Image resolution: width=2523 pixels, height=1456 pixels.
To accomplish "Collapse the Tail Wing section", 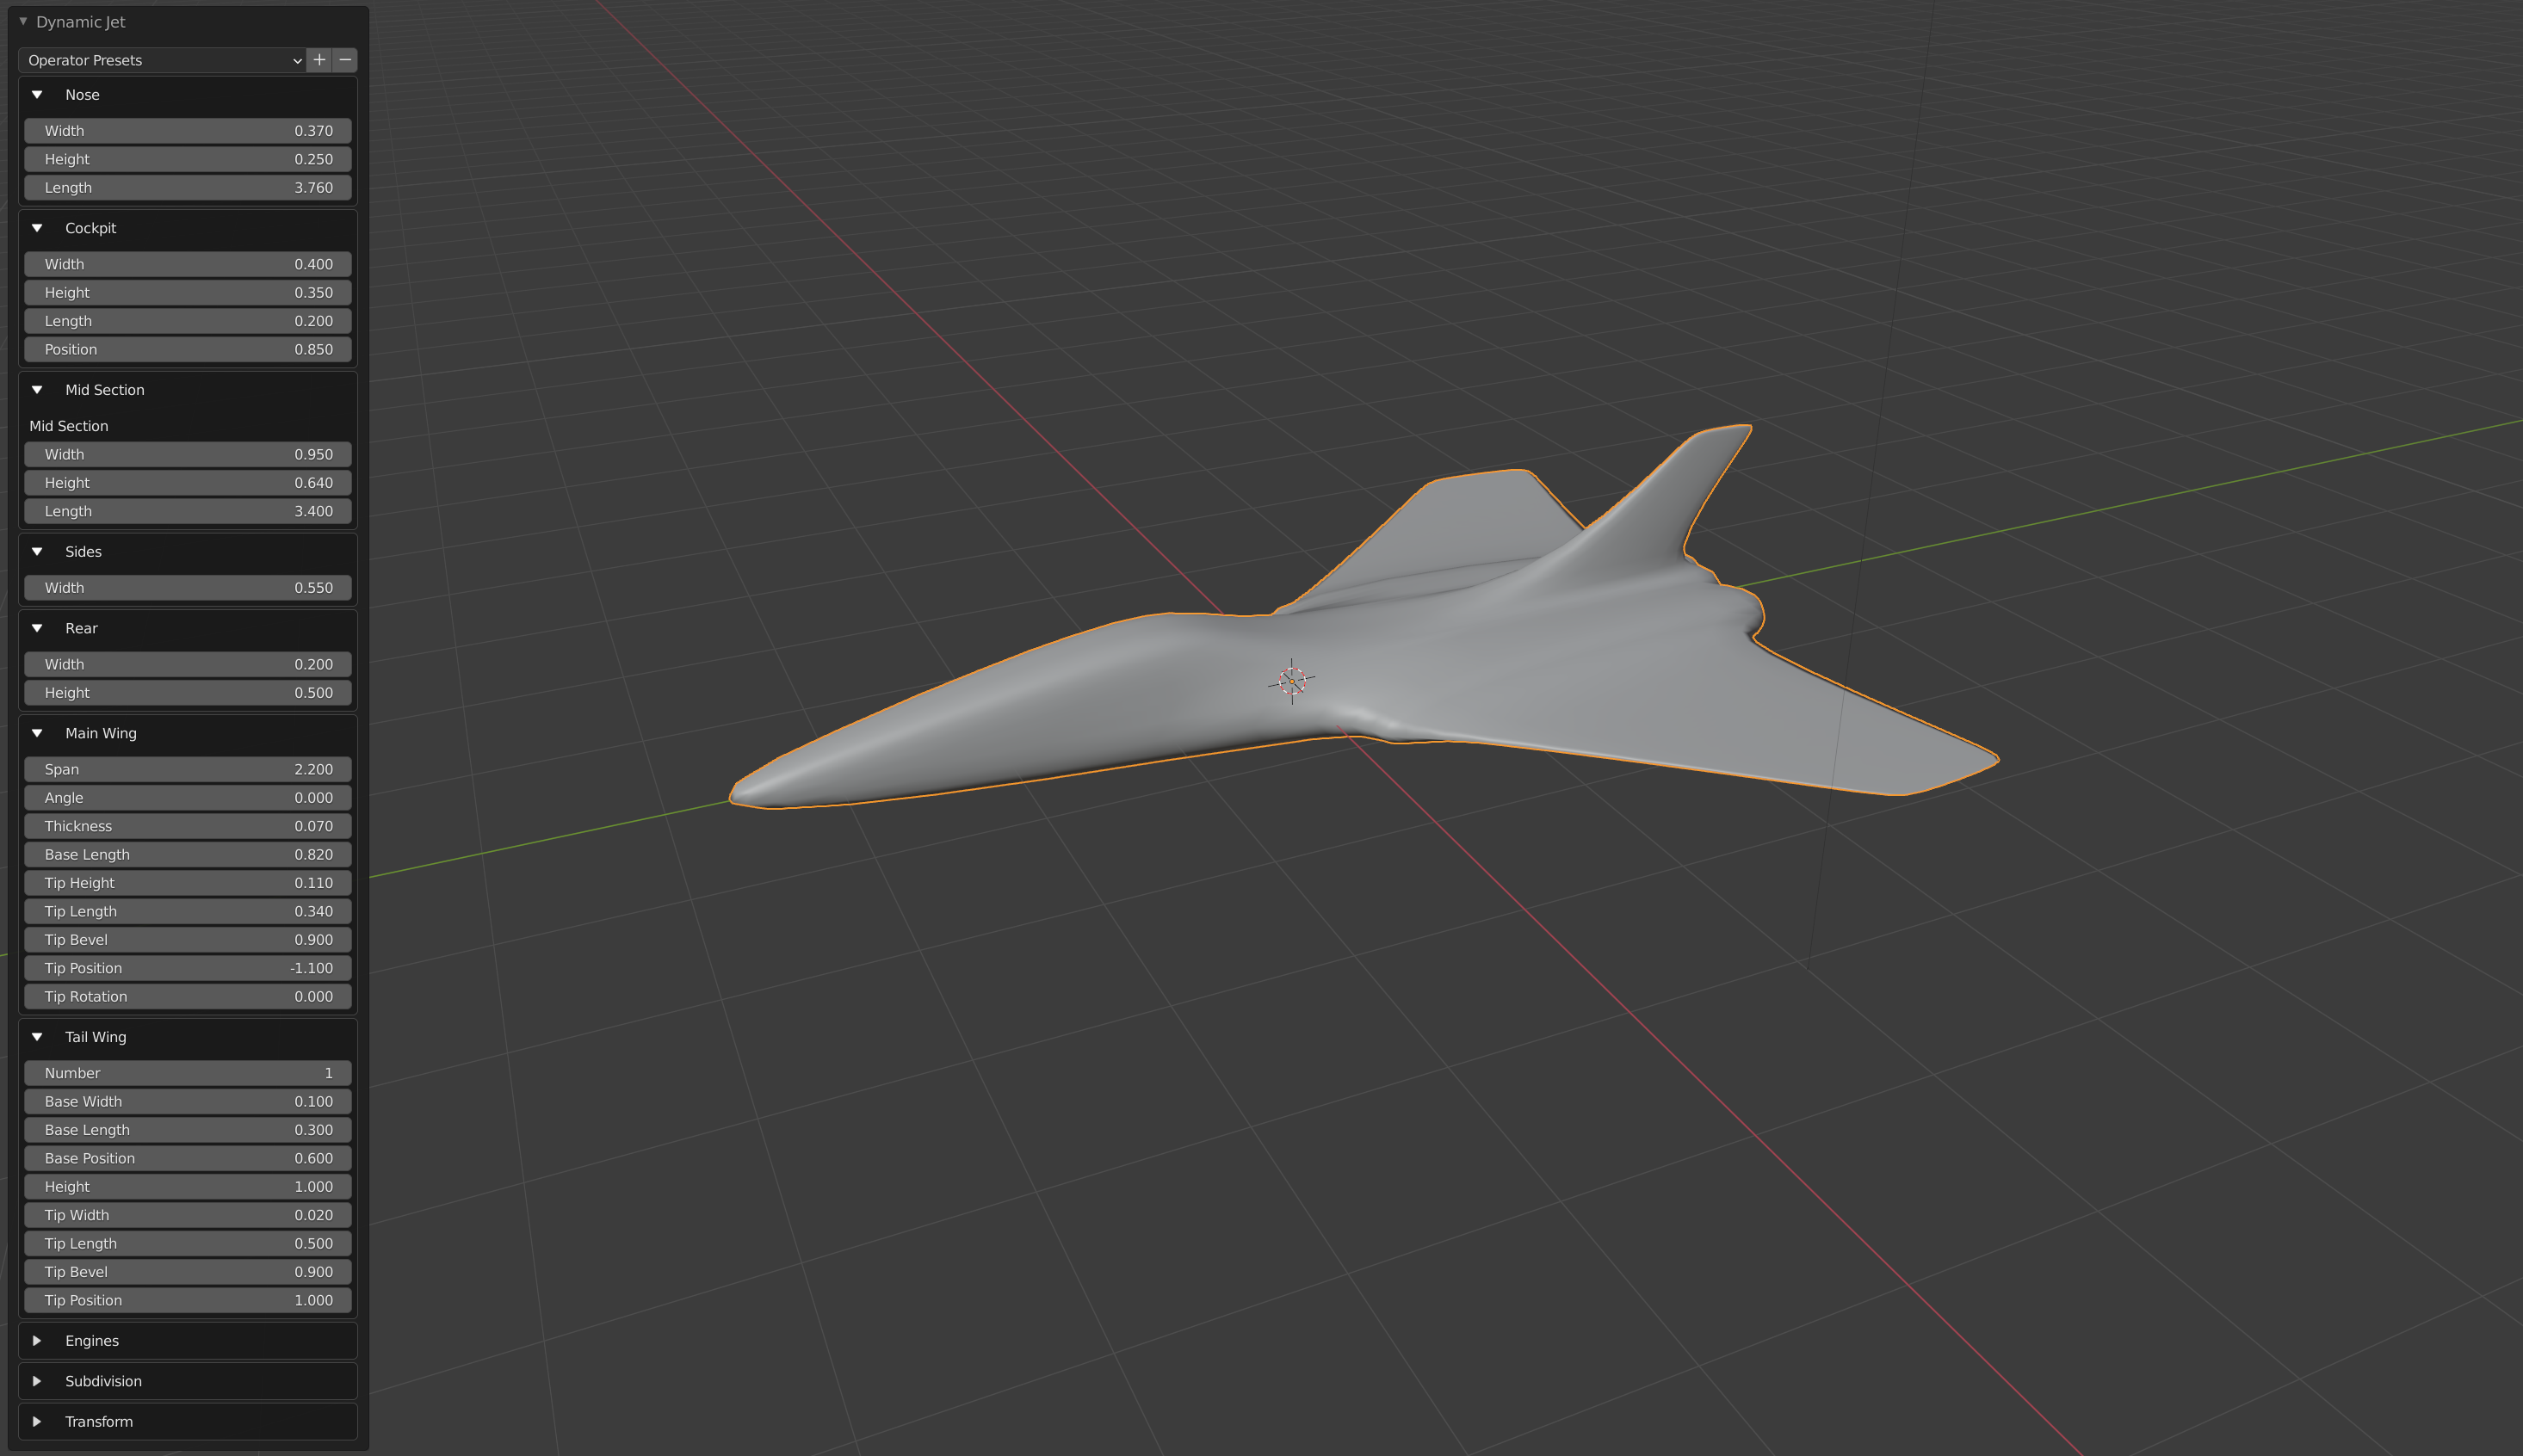I will tap(37, 1037).
